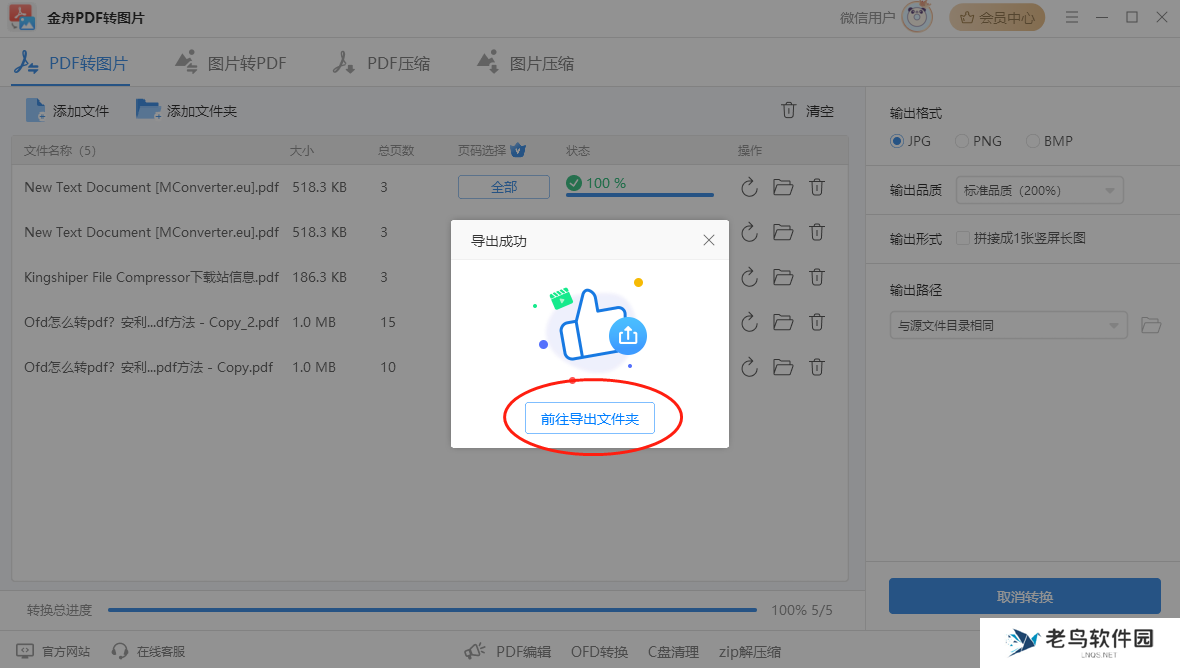Viewport: 1180px width, 668px height.
Task: Switch to the 图片转PDF tab
Action: [232, 62]
